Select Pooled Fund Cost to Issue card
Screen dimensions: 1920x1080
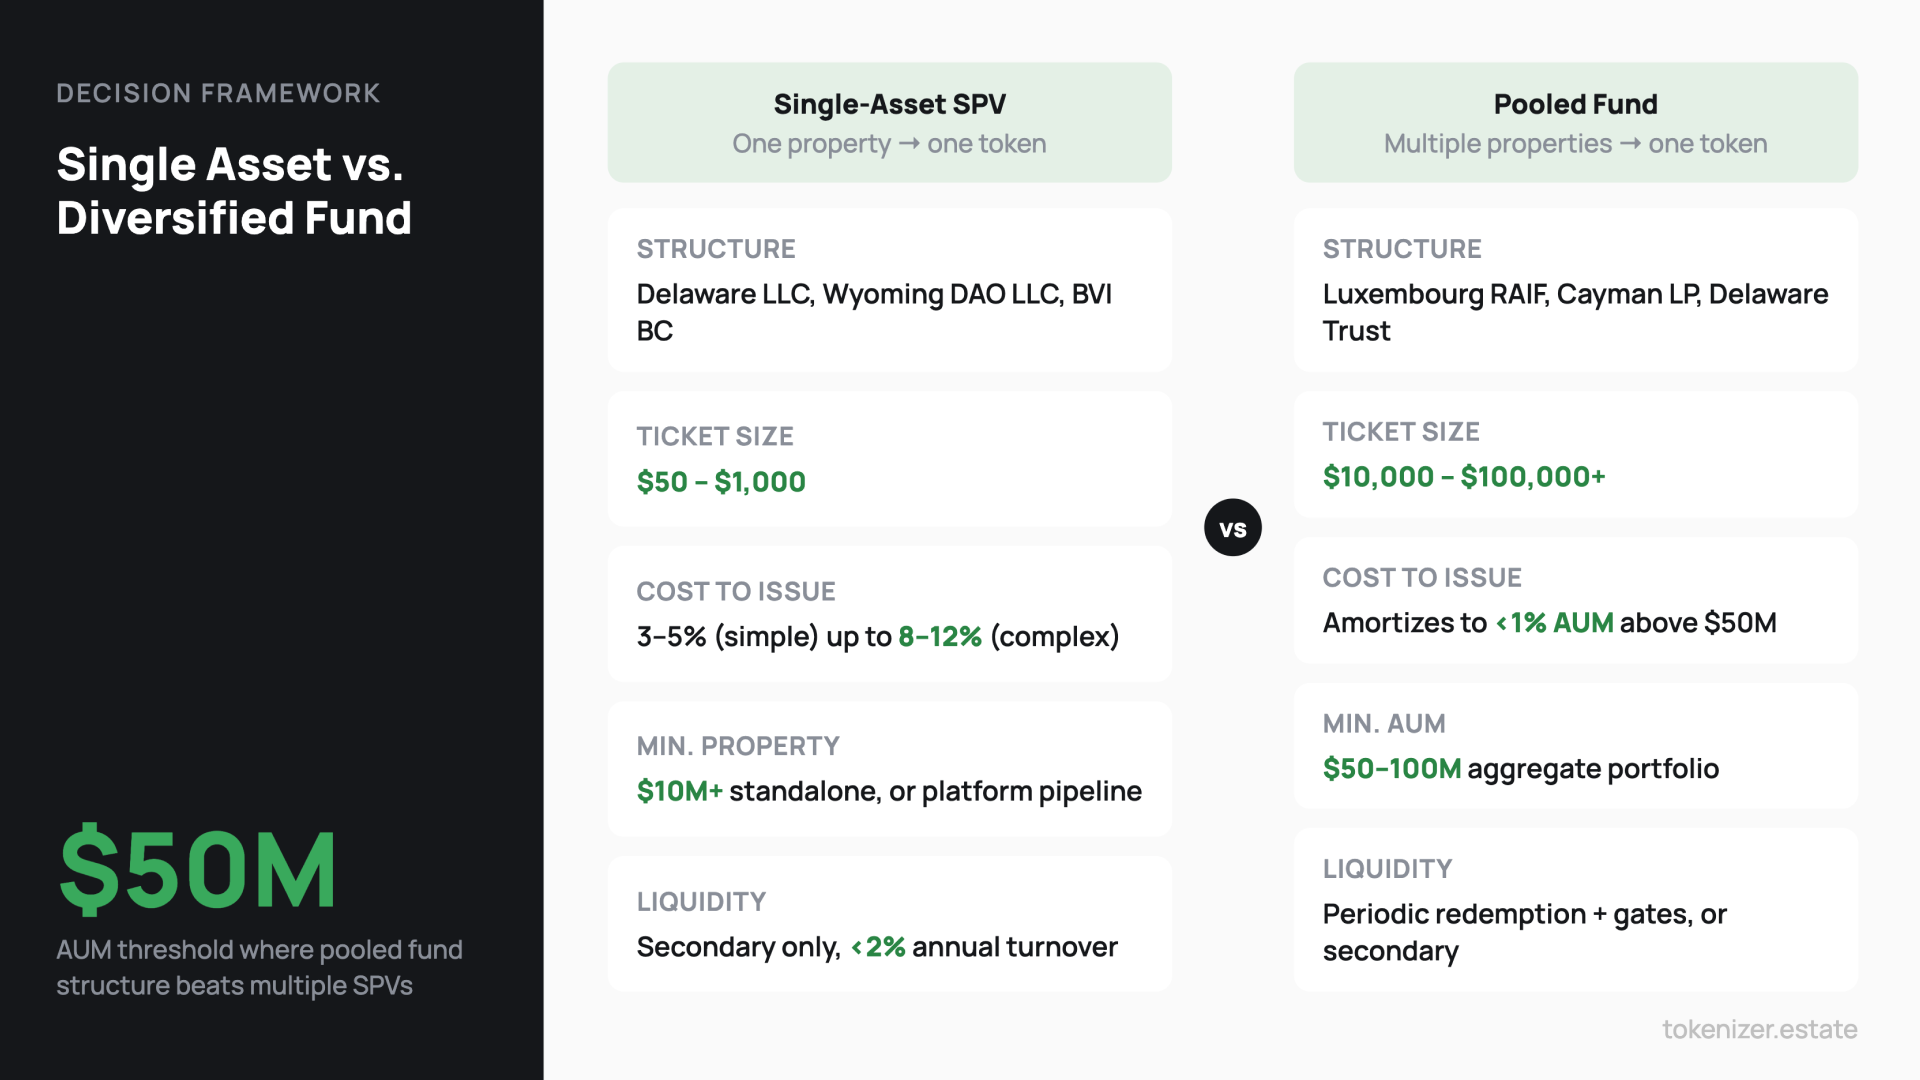pos(1575,600)
